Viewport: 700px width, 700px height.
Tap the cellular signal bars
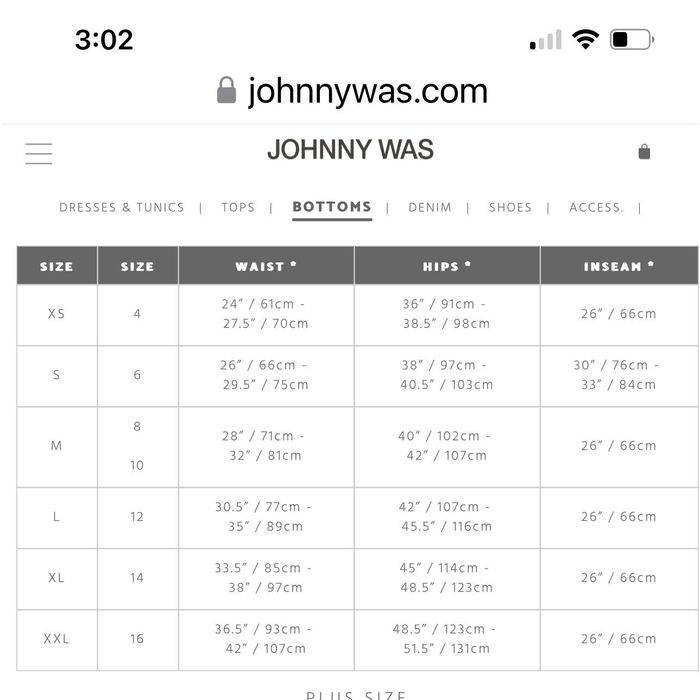coord(546,40)
